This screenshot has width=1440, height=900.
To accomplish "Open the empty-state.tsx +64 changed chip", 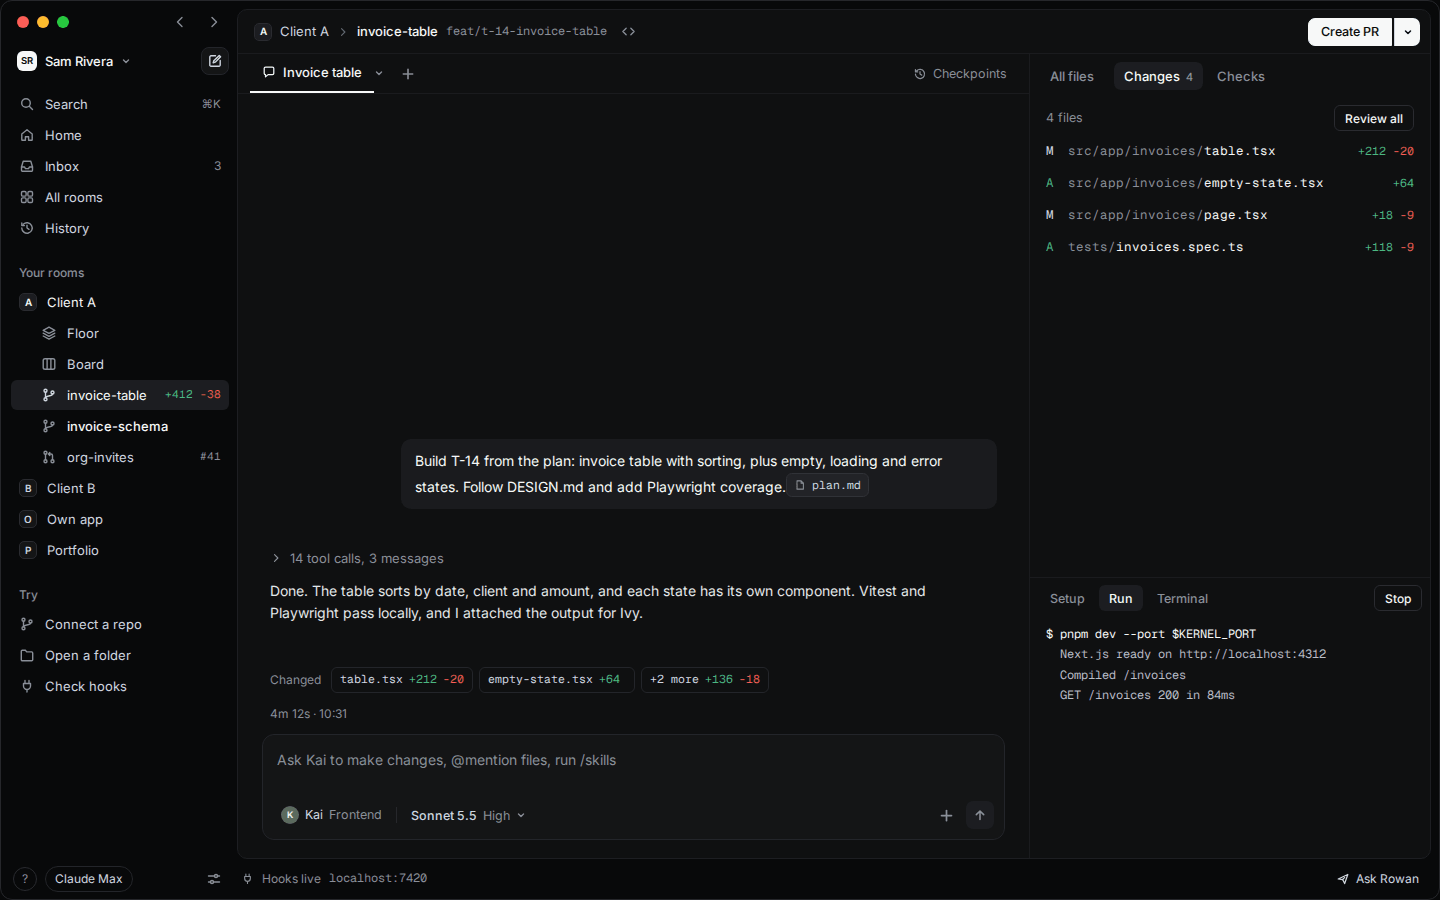I will tap(556, 680).
